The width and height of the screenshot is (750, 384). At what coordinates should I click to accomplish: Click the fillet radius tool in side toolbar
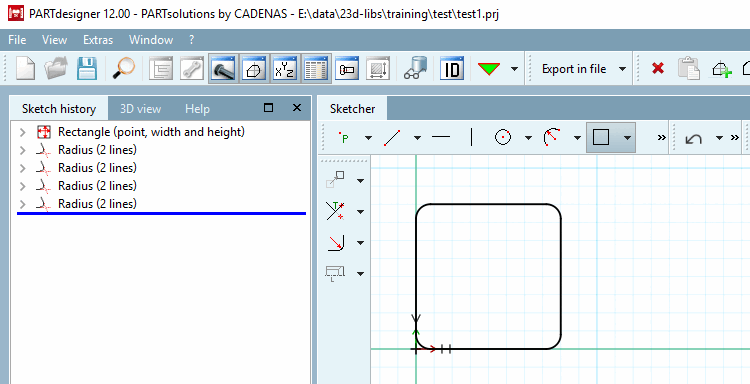click(x=336, y=243)
